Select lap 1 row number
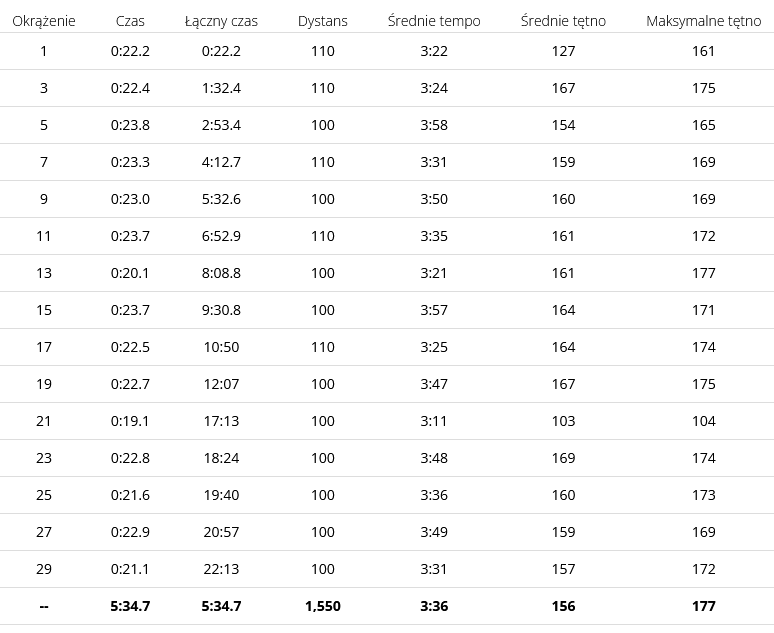 point(43,51)
